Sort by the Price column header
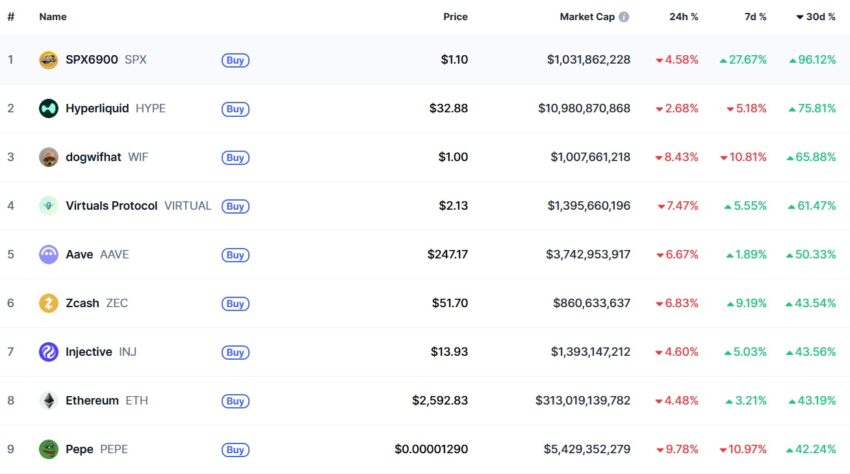The image size is (850, 474). tap(455, 17)
